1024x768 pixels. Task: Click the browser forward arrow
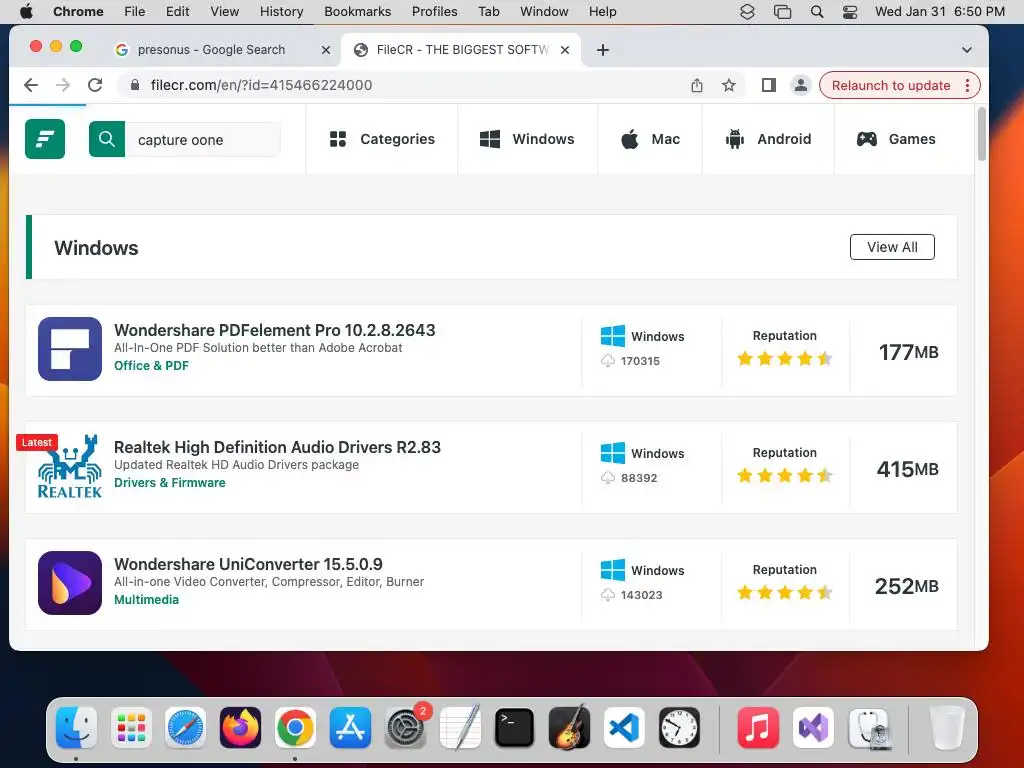(x=63, y=85)
